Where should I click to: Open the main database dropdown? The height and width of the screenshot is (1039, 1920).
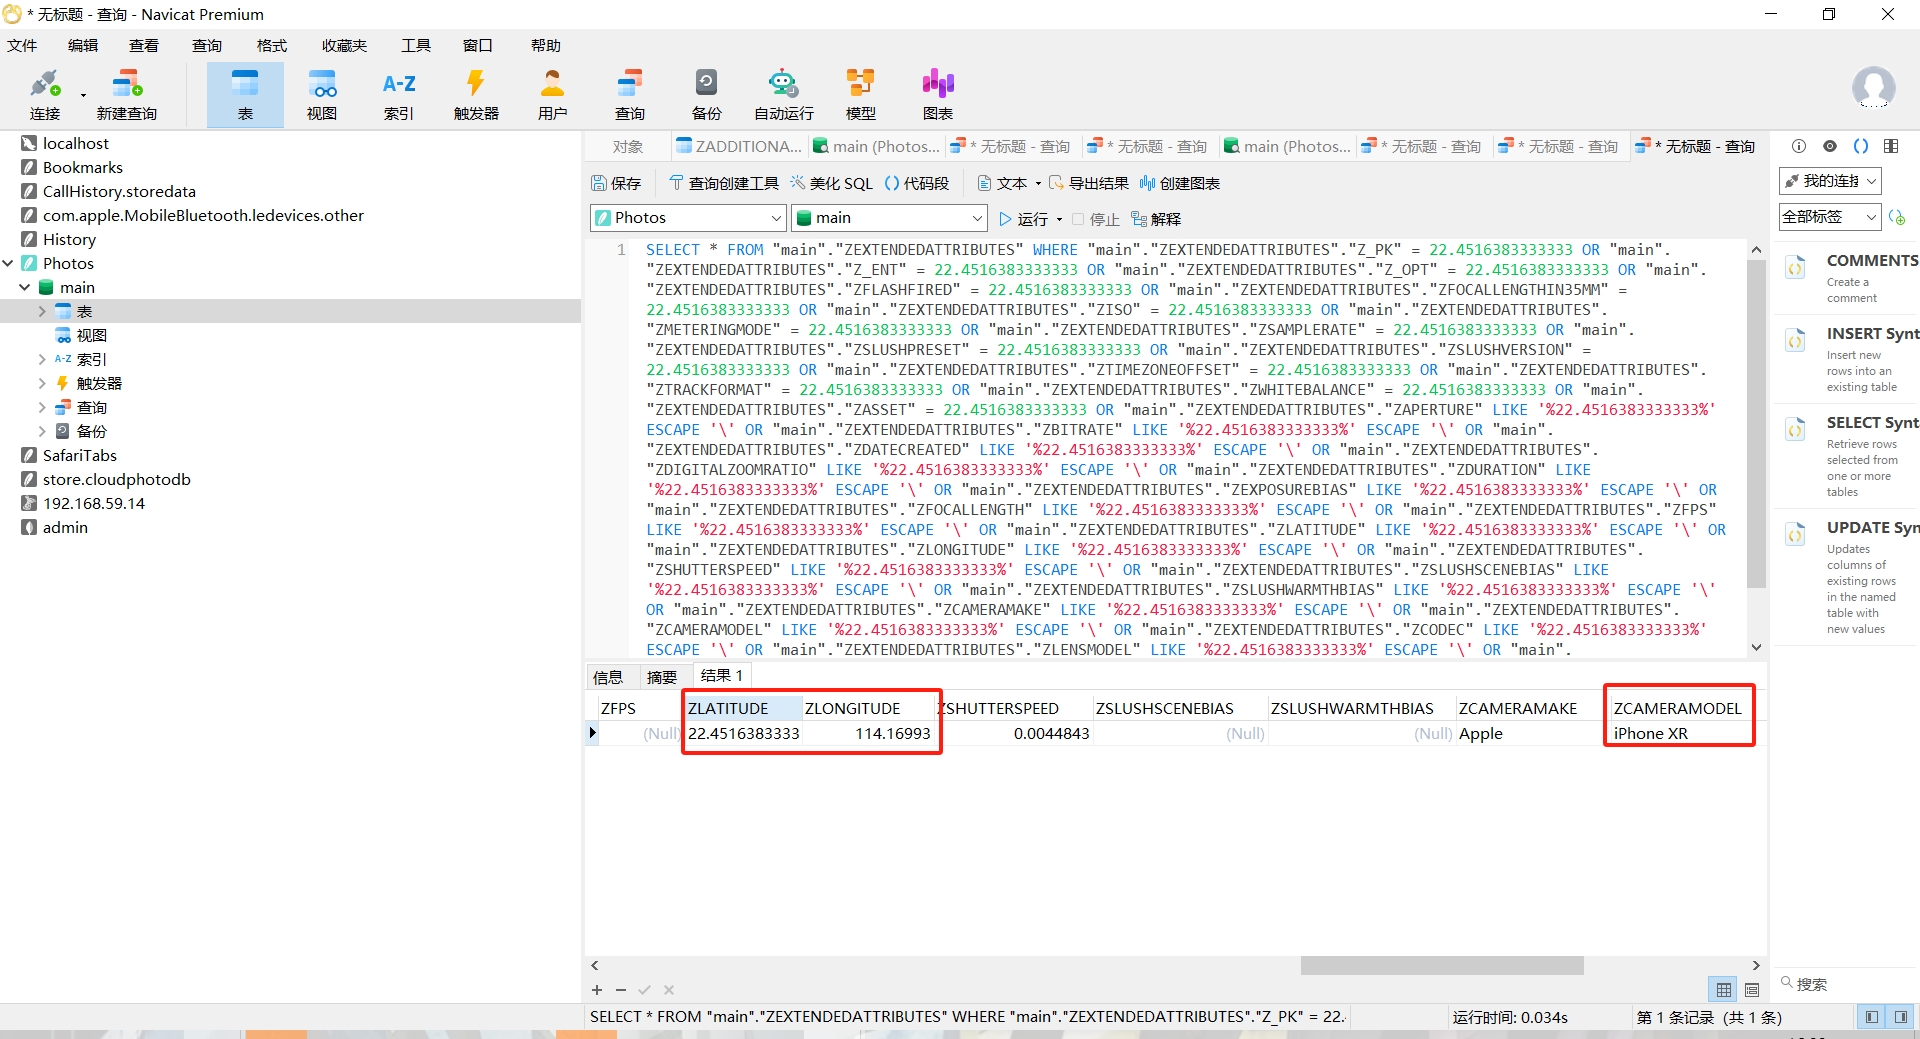pyautogui.click(x=890, y=218)
